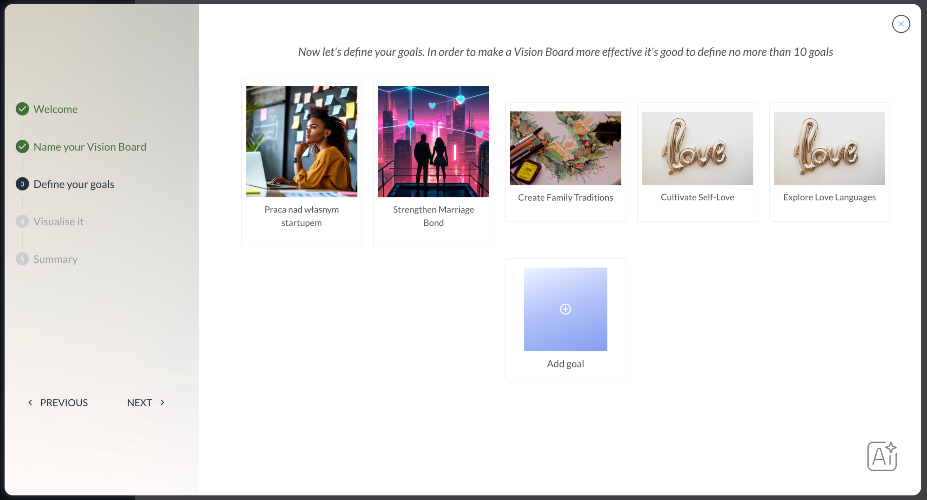The image size is (927, 500).
Task: Click the plus icon in Add goal tile
Action: click(565, 309)
